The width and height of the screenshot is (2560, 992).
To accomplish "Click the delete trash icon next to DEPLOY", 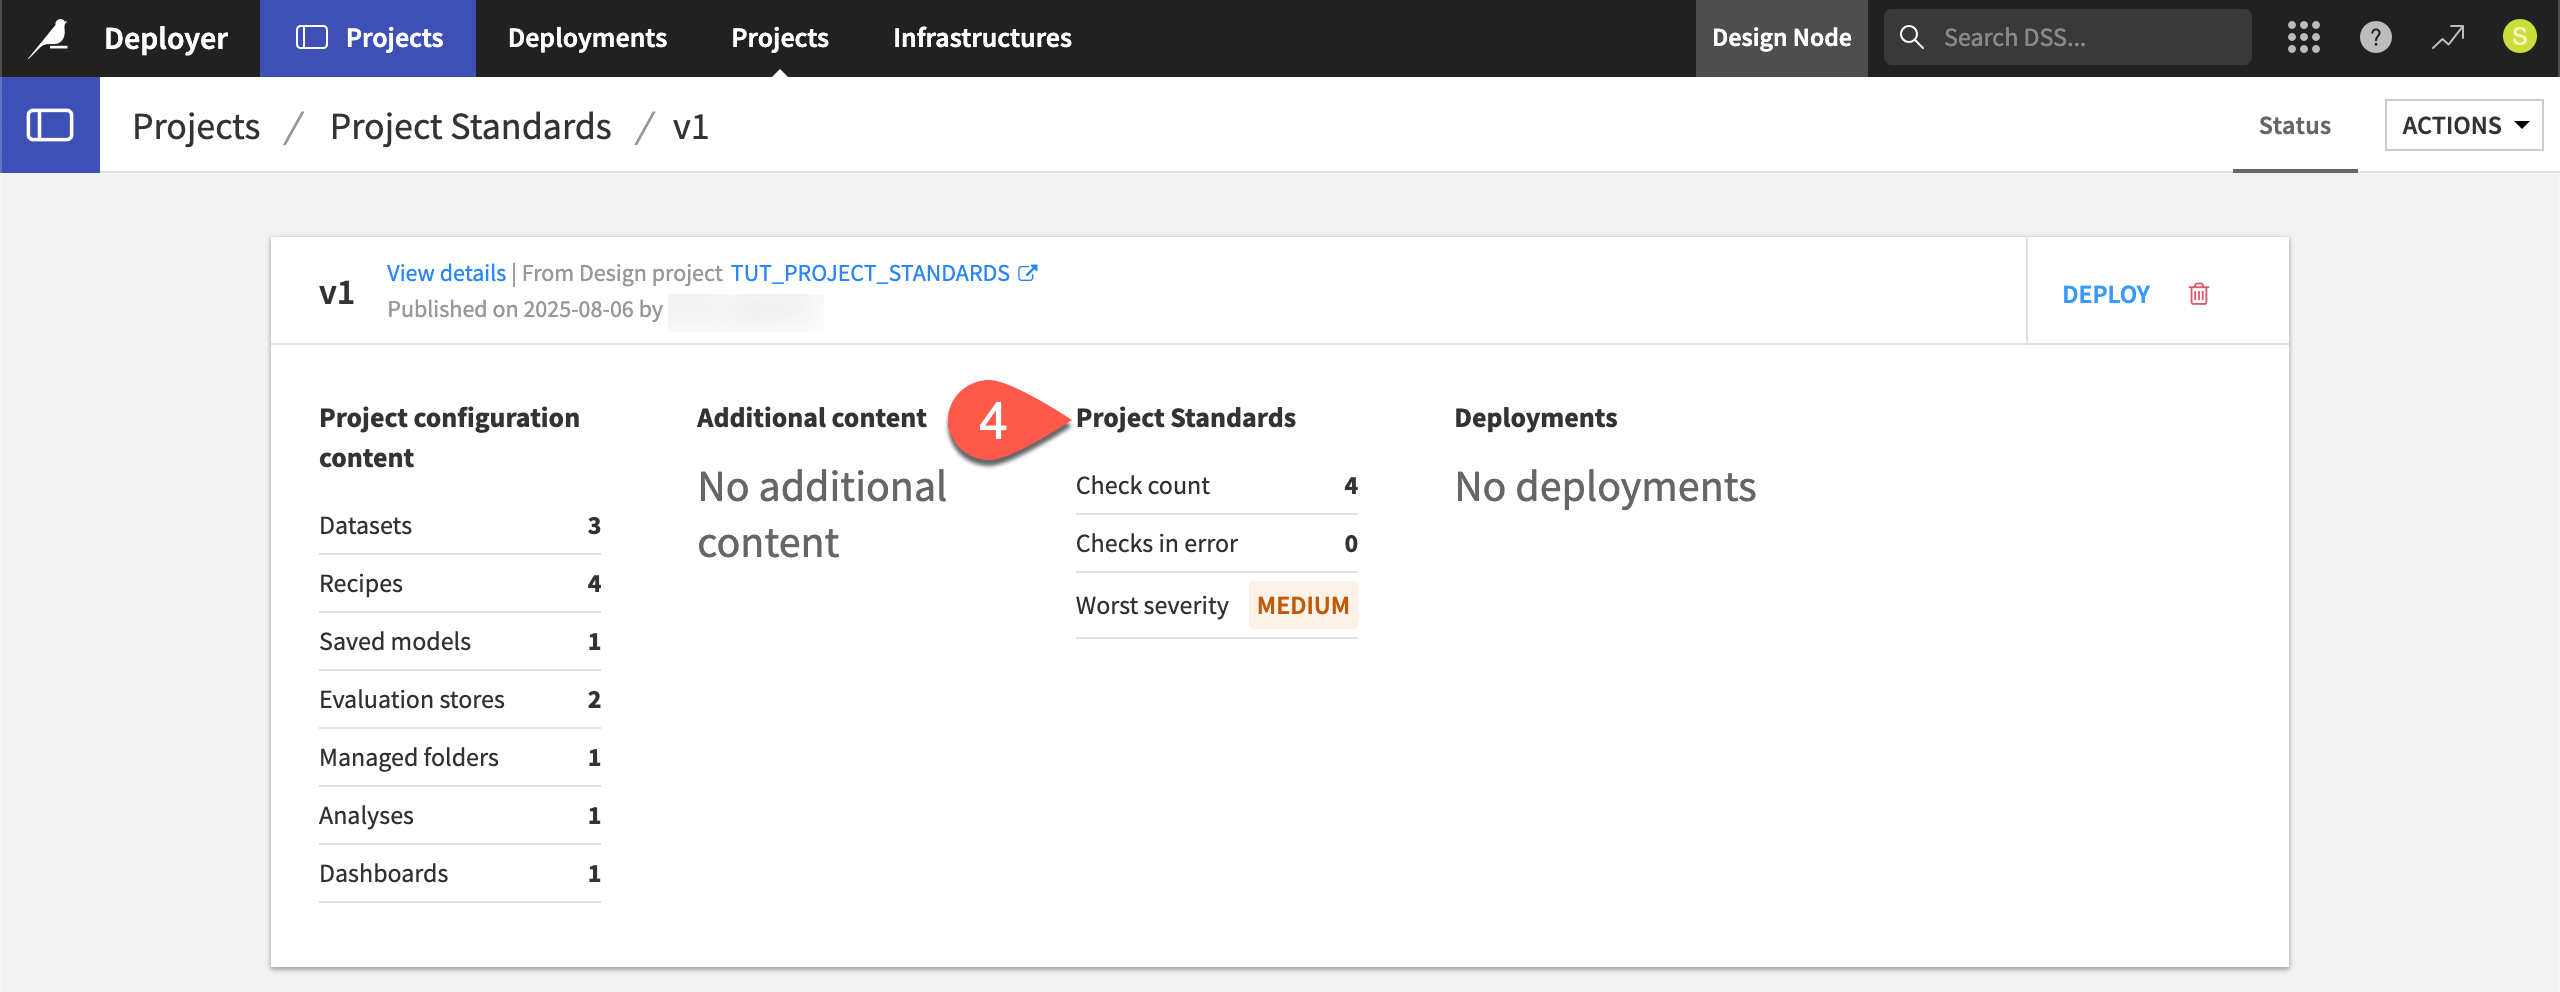I will pyautogui.click(x=2199, y=294).
